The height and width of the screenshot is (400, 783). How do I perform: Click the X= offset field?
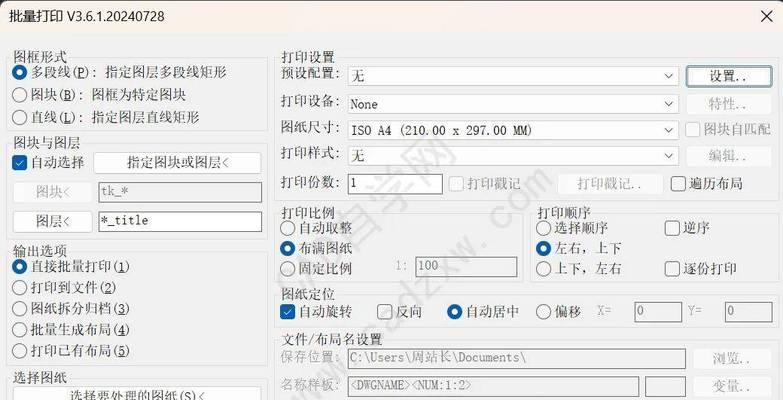(x=658, y=312)
